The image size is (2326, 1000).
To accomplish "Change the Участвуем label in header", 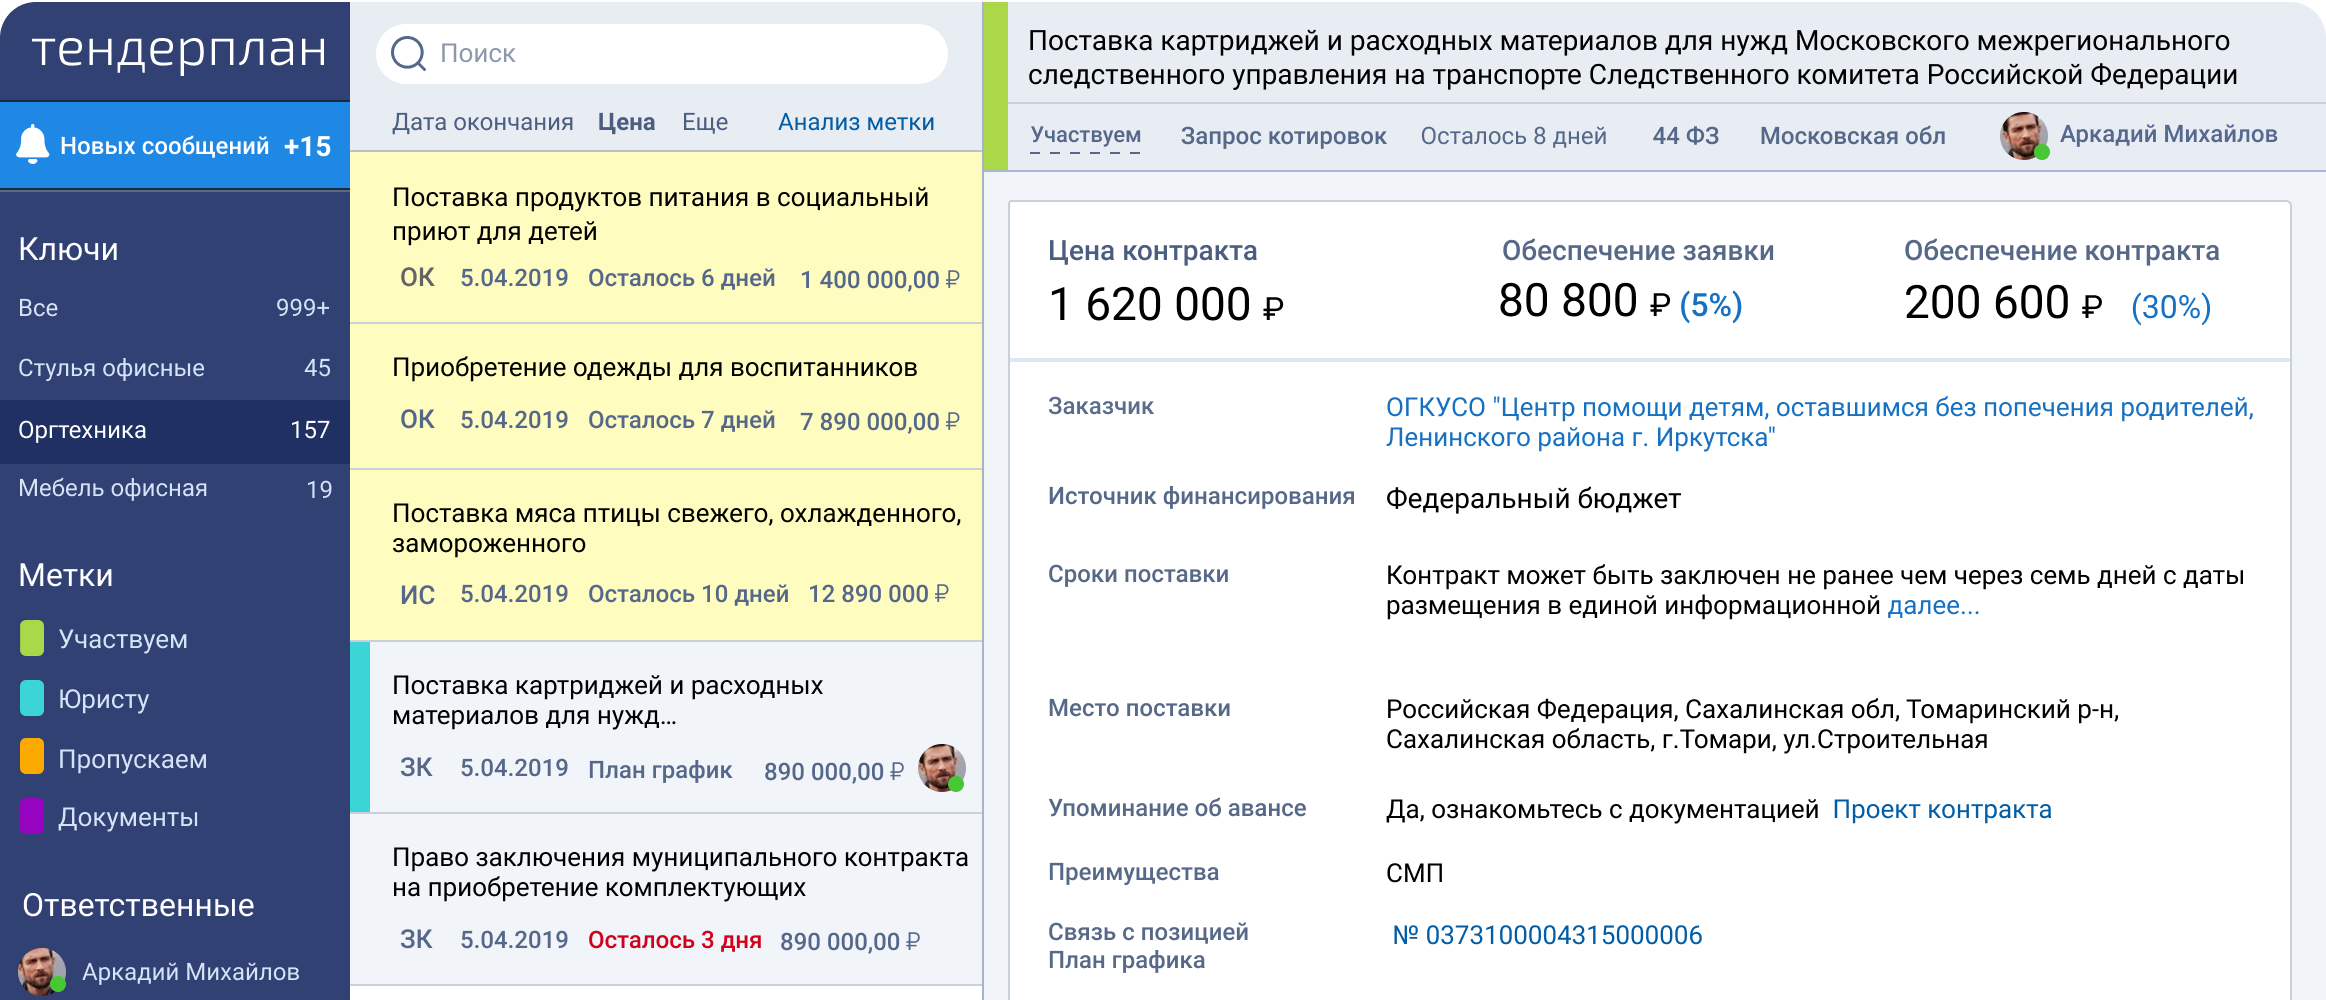I will pos(1086,135).
